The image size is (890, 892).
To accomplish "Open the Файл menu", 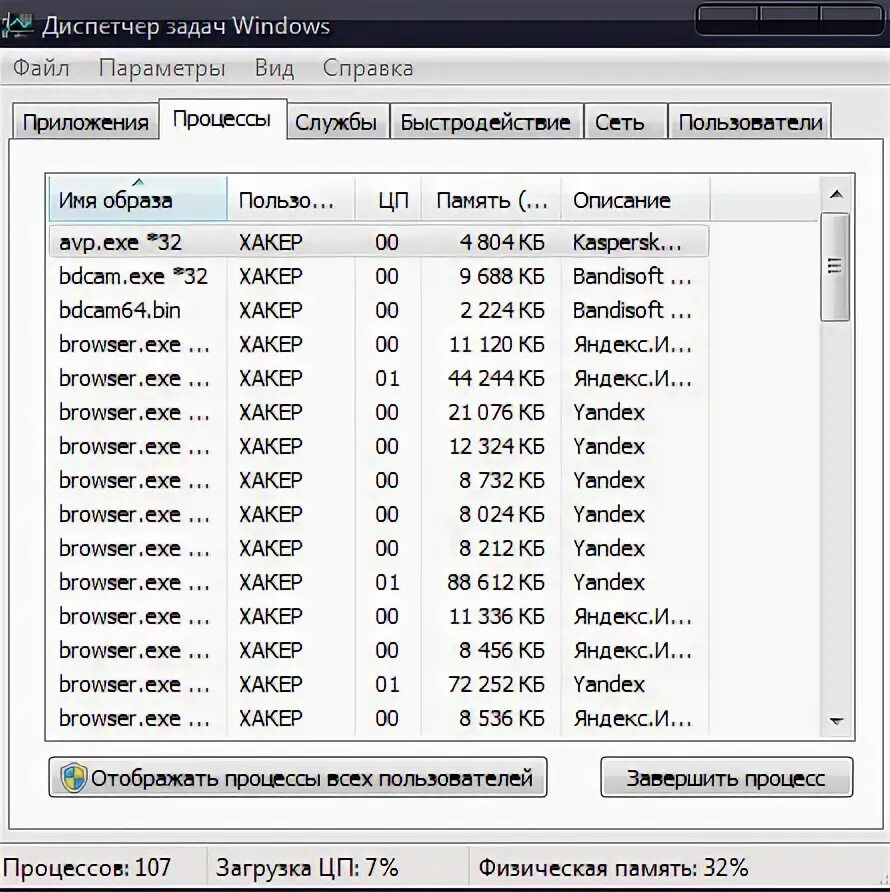I will point(41,68).
